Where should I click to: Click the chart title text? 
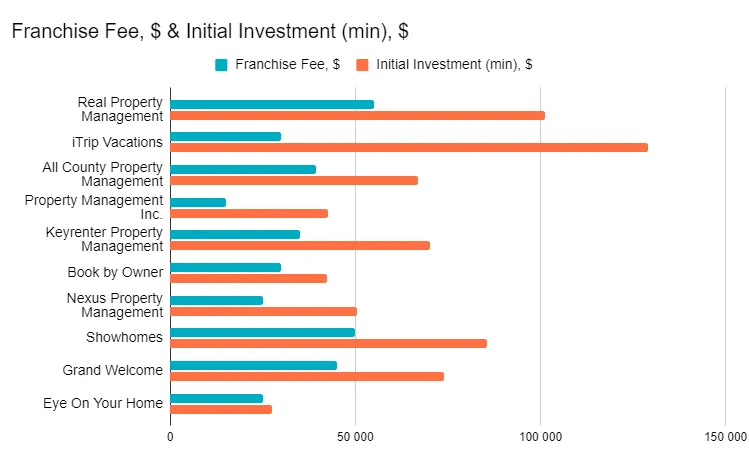pos(209,31)
